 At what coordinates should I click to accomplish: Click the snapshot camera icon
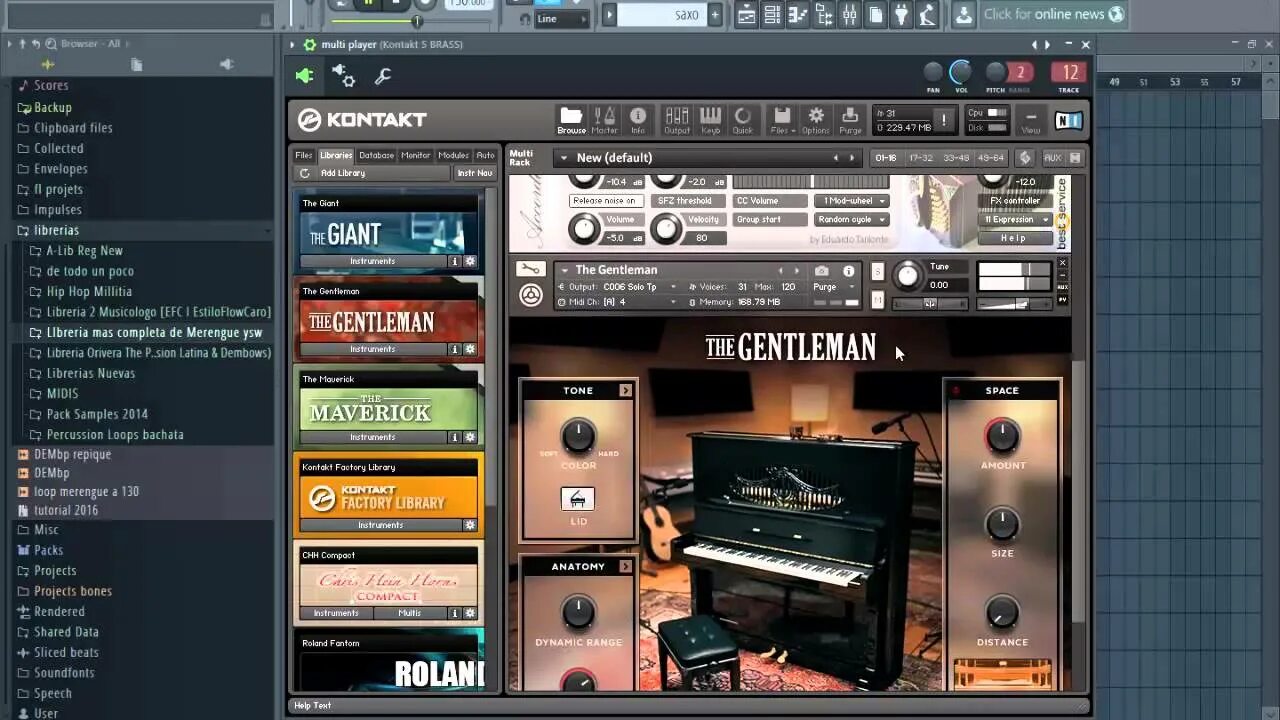[x=821, y=271]
